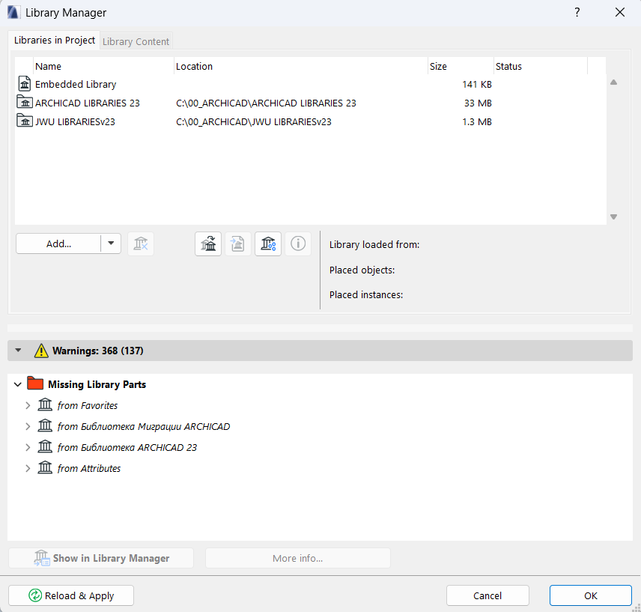
Task: Expand the from Favorites node
Action: pos(28,406)
